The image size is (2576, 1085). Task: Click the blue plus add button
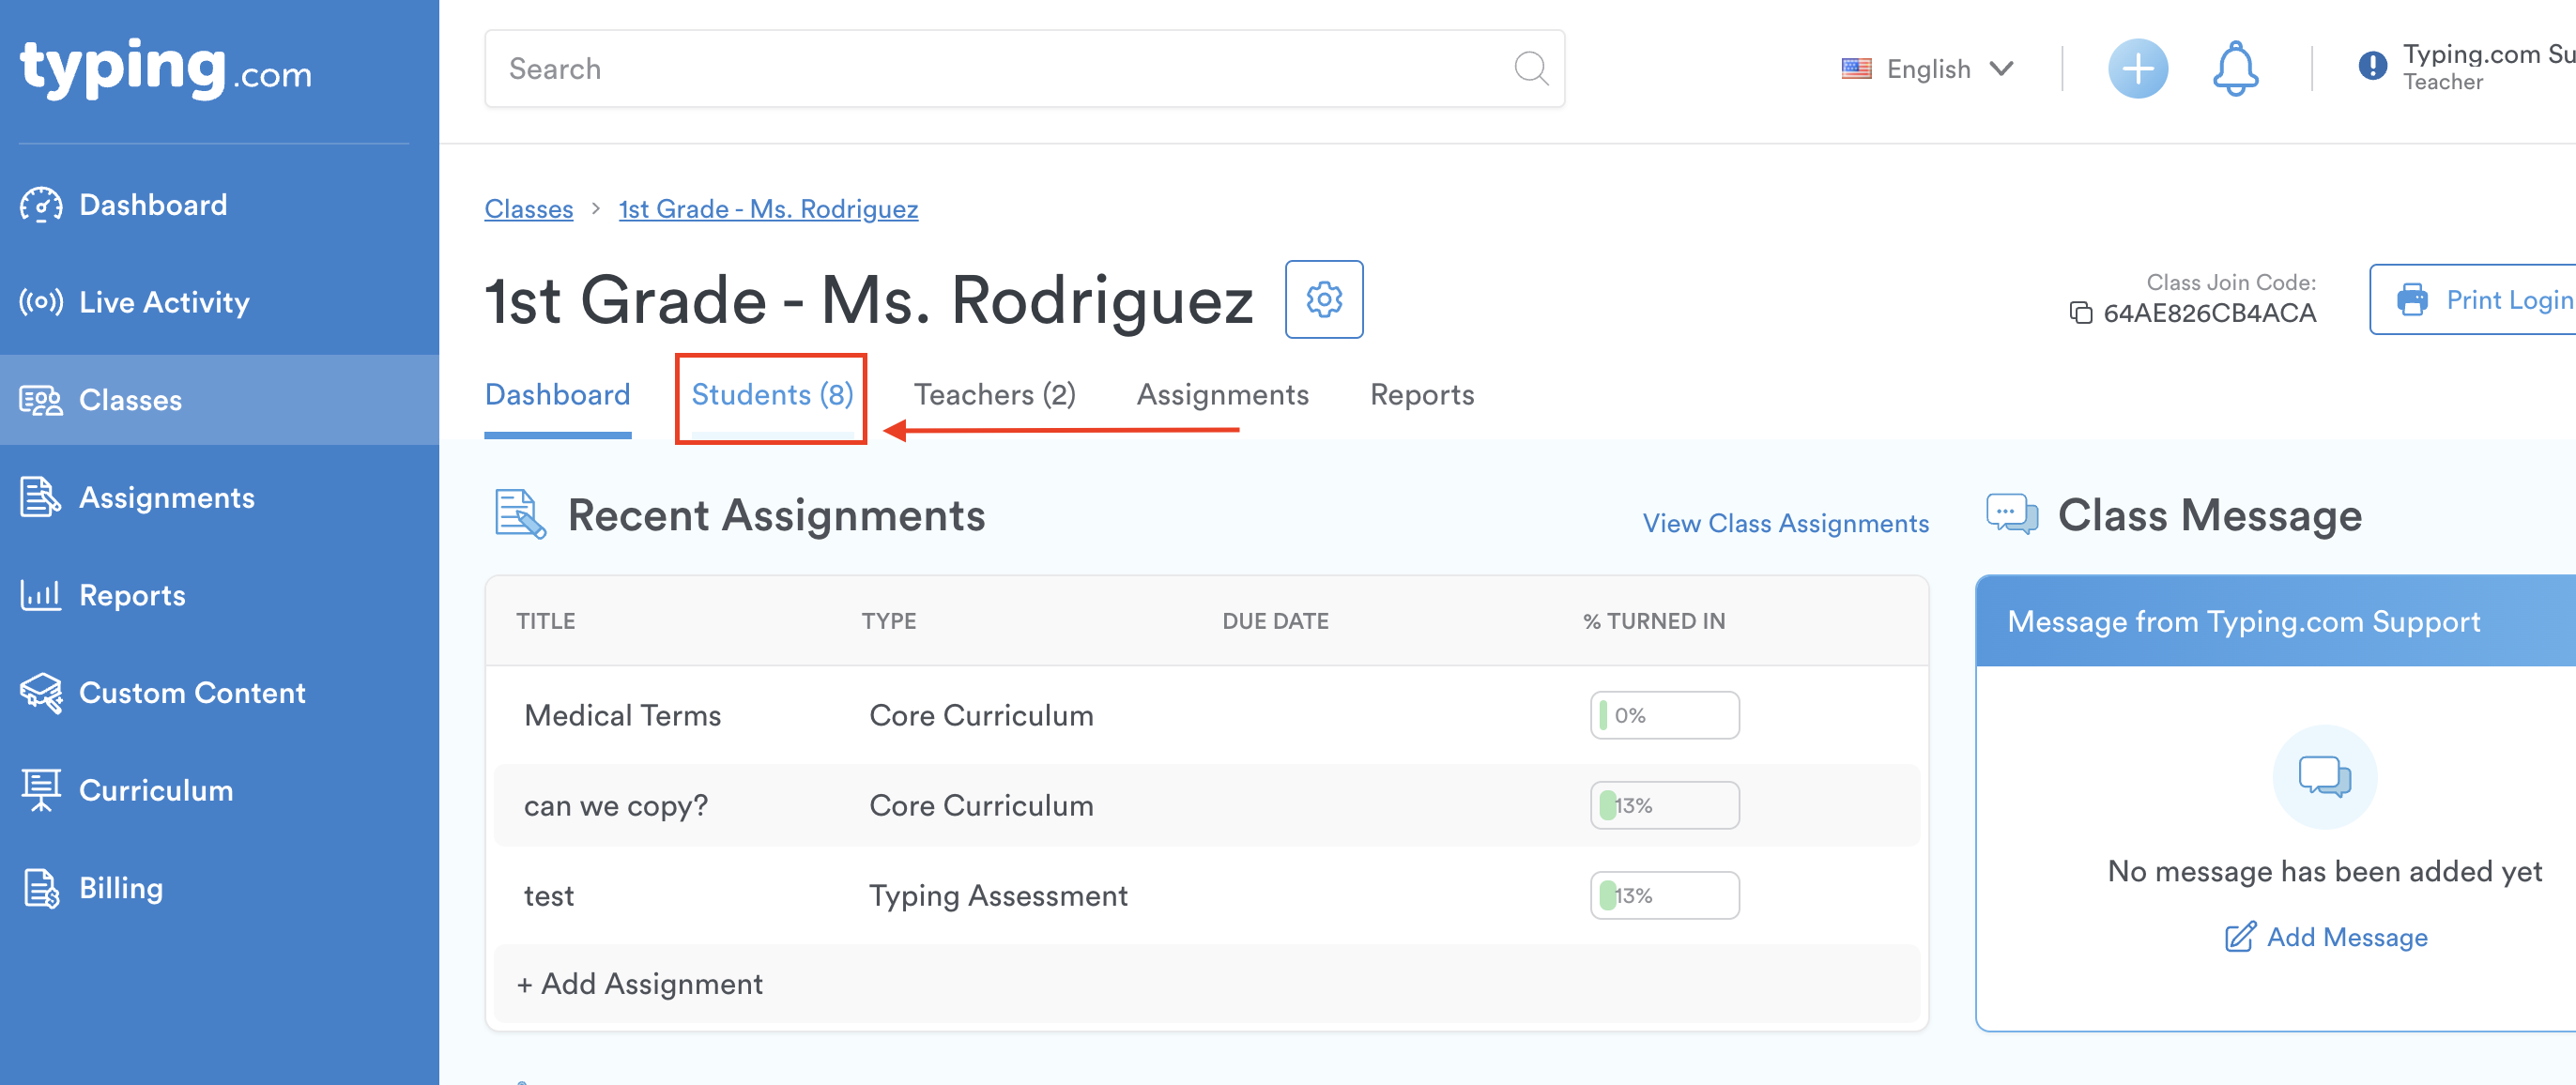2137,69
